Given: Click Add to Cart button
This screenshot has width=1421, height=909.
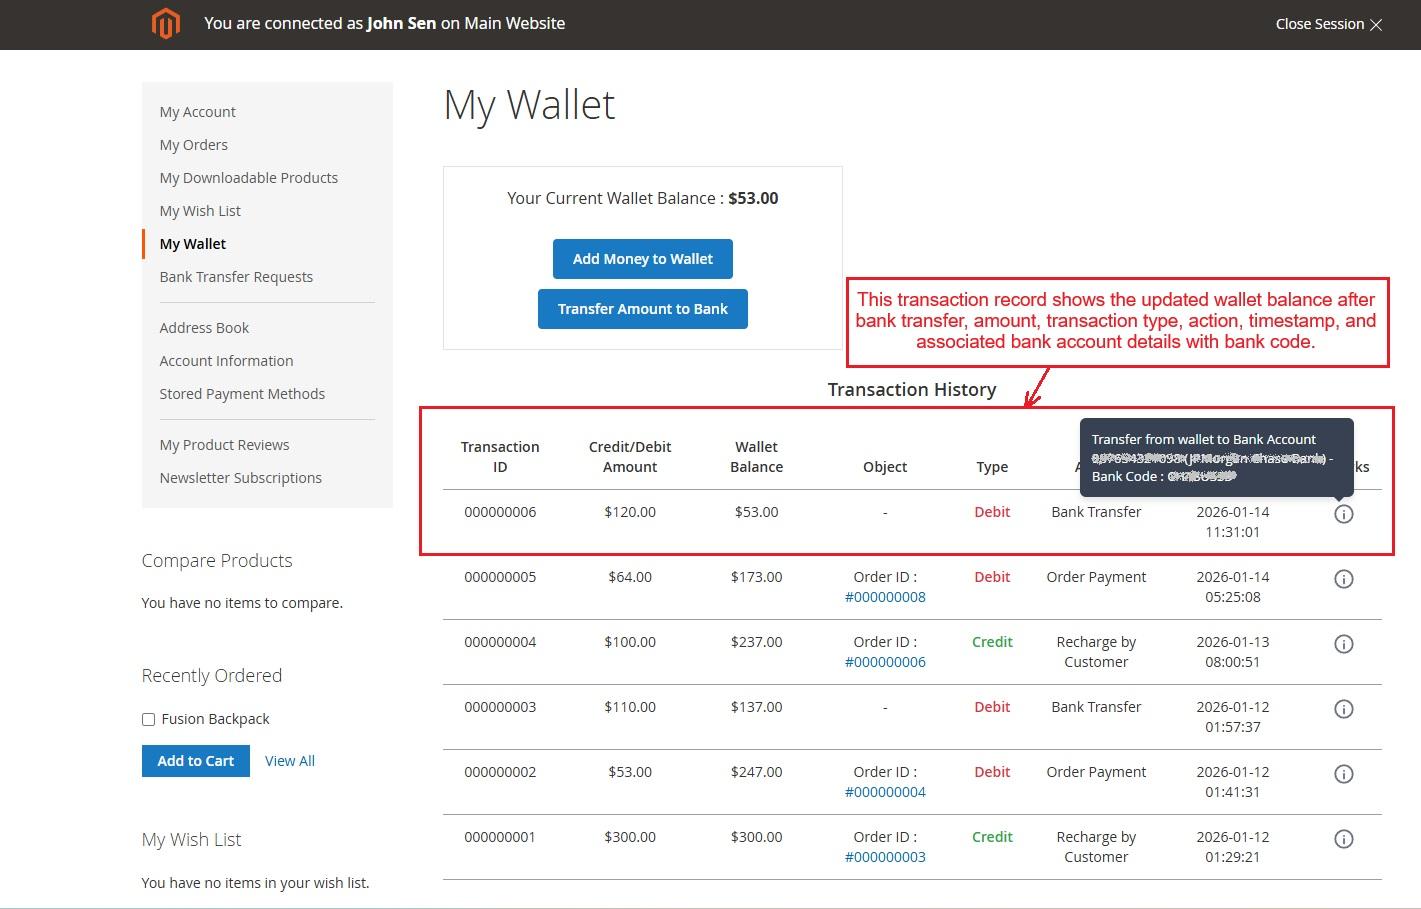Looking at the screenshot, I should (195, 761).
